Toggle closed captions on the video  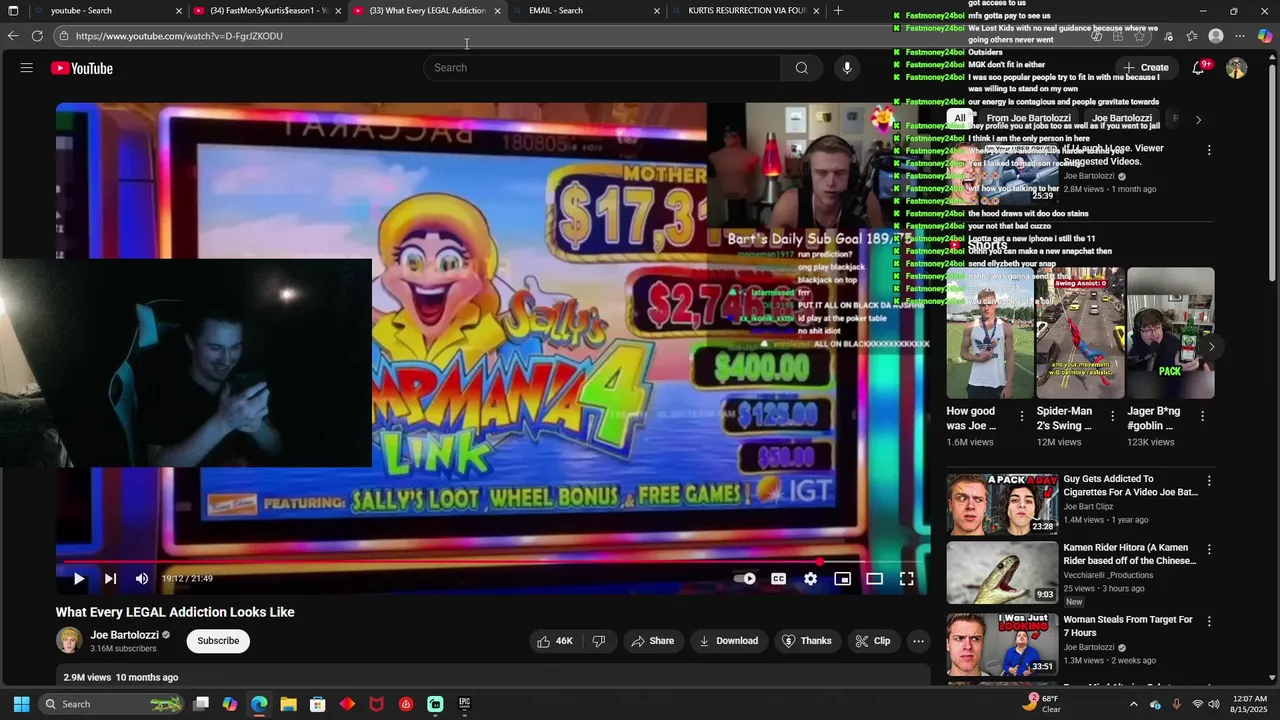(779, 578)
